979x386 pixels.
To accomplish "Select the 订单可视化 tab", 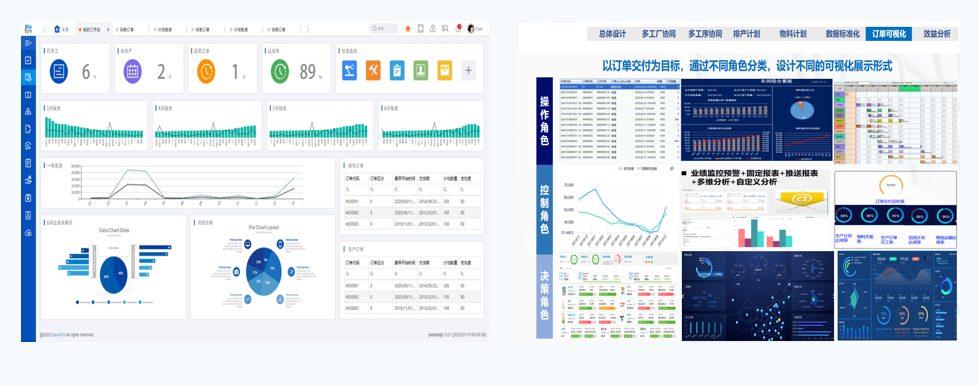I will pos(889,34).
